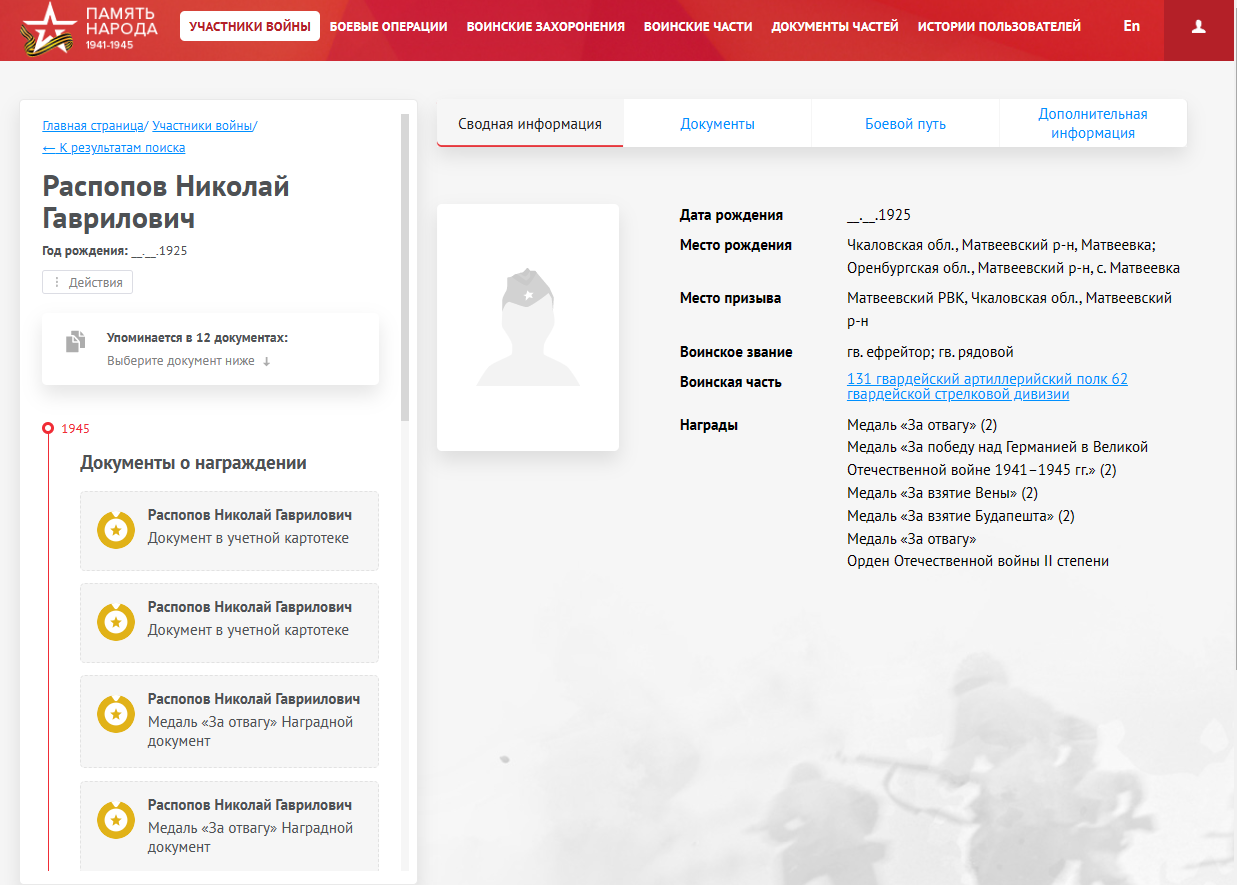Click medal icon of the Гавриилович award card
Screen dimensions: 1237x885
click(x=116, y=714)
